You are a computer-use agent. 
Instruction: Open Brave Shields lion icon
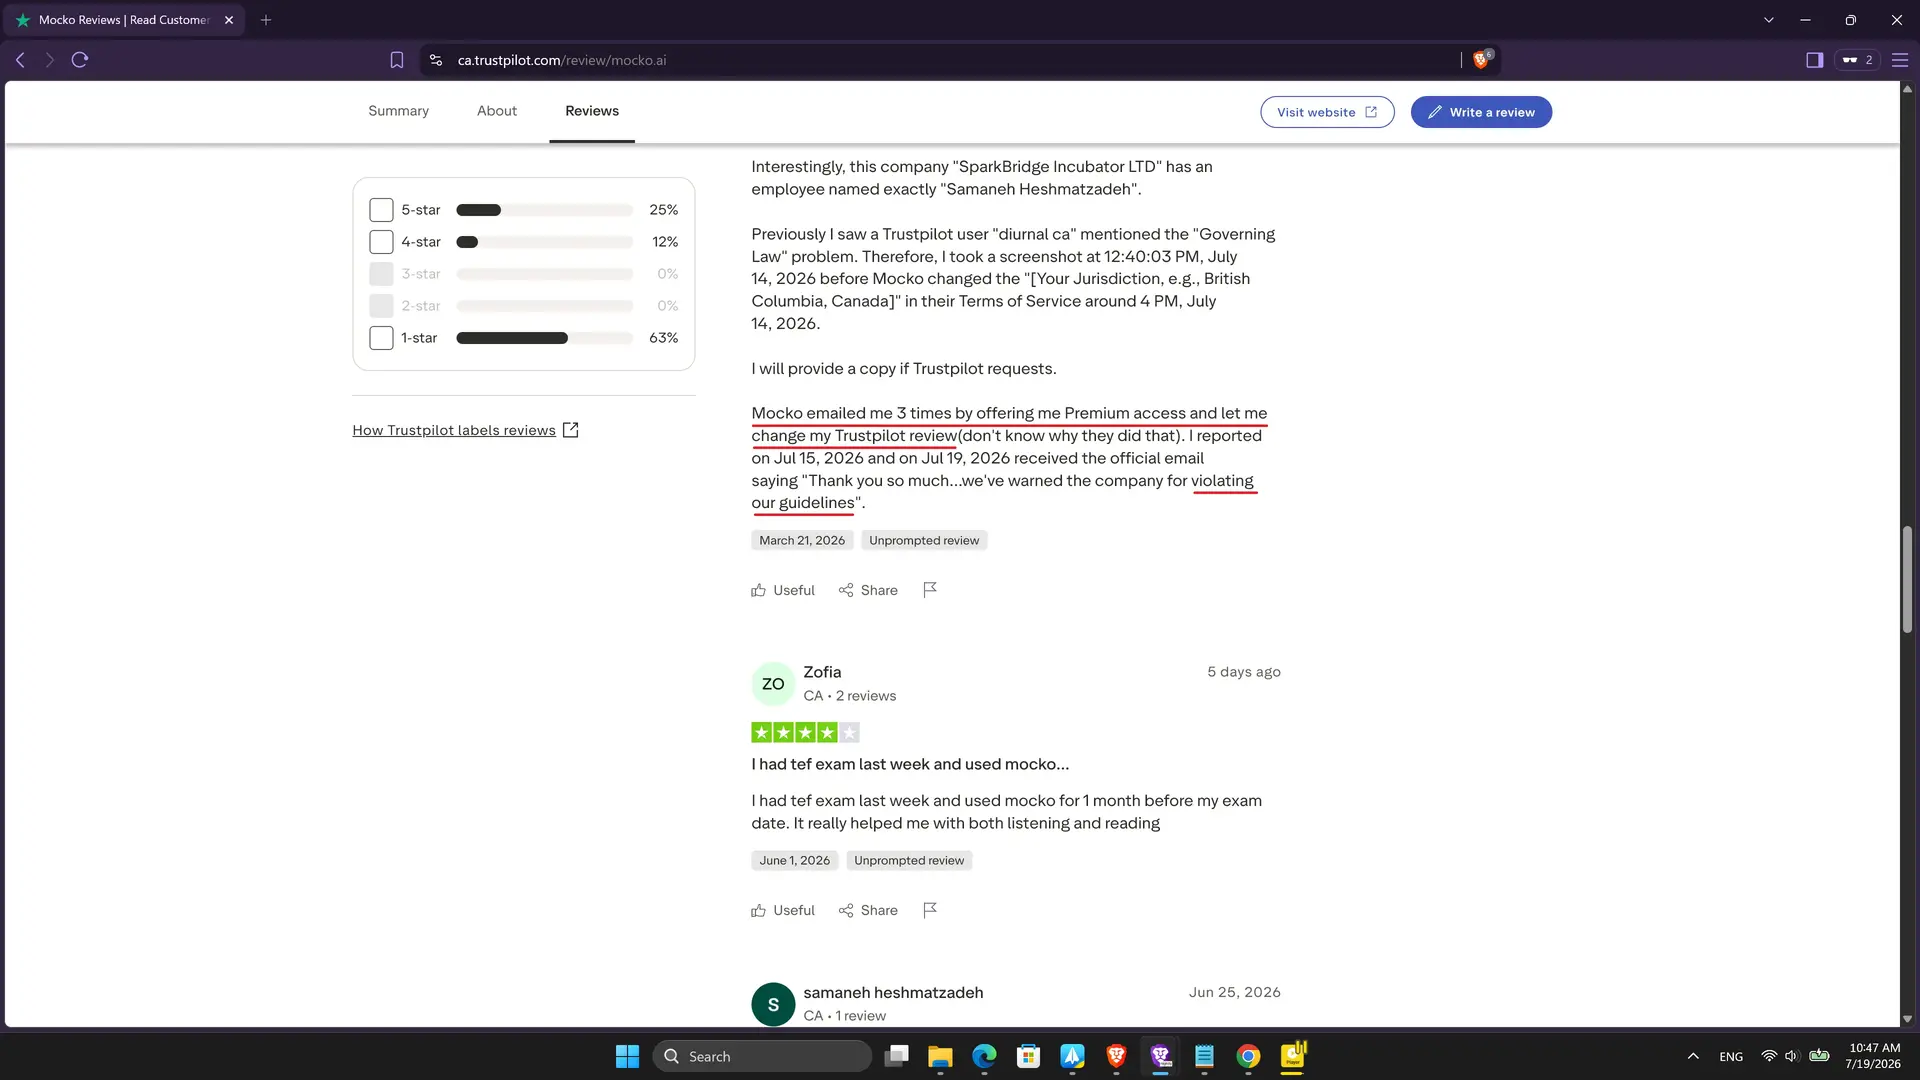[x=1481, y=60]
